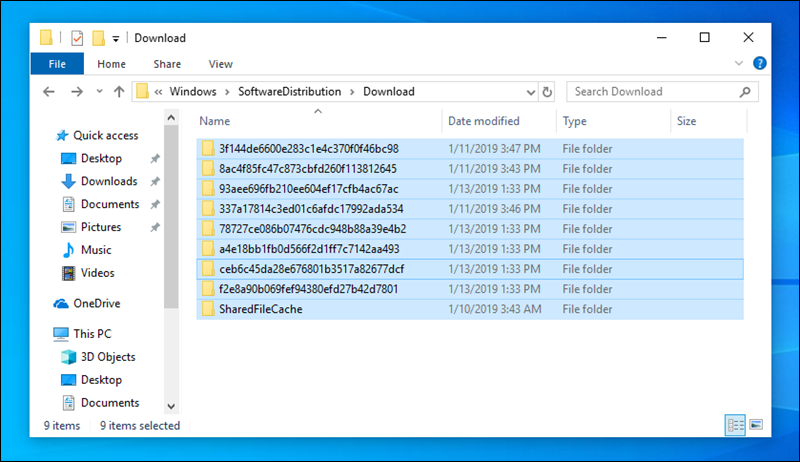Viewport: 800px width, 462px height.
Task: Click the pin icon next to Pictures
Action: pyautogui.click(x=155, y=228)
